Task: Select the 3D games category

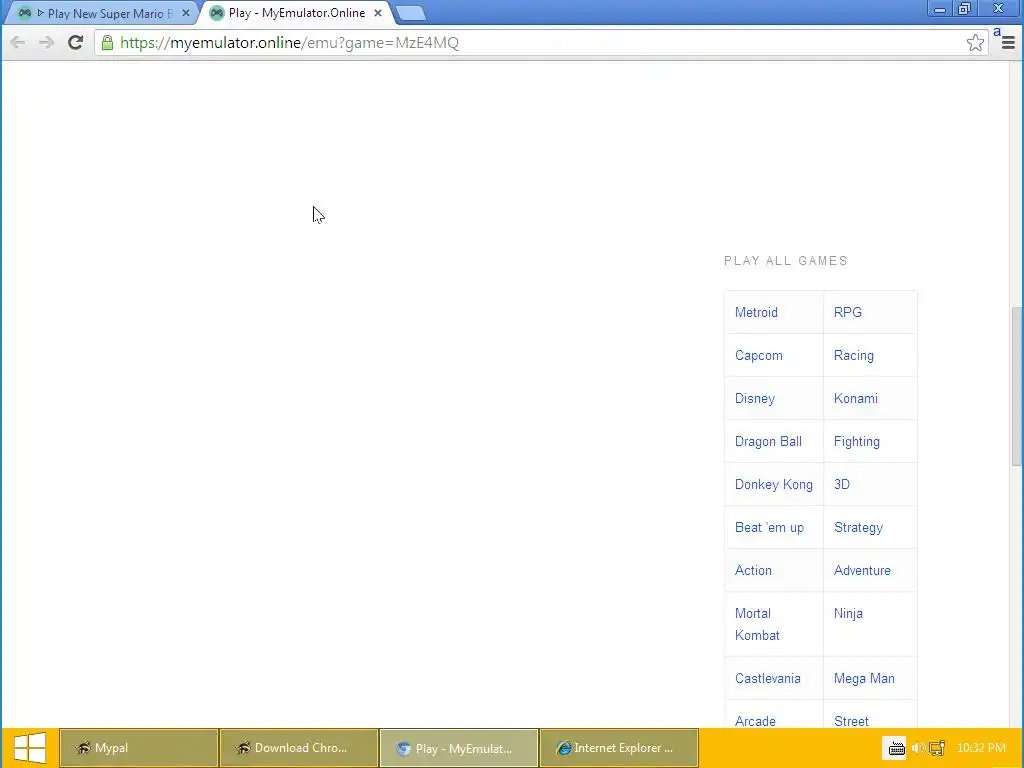Action: [842, 485]
